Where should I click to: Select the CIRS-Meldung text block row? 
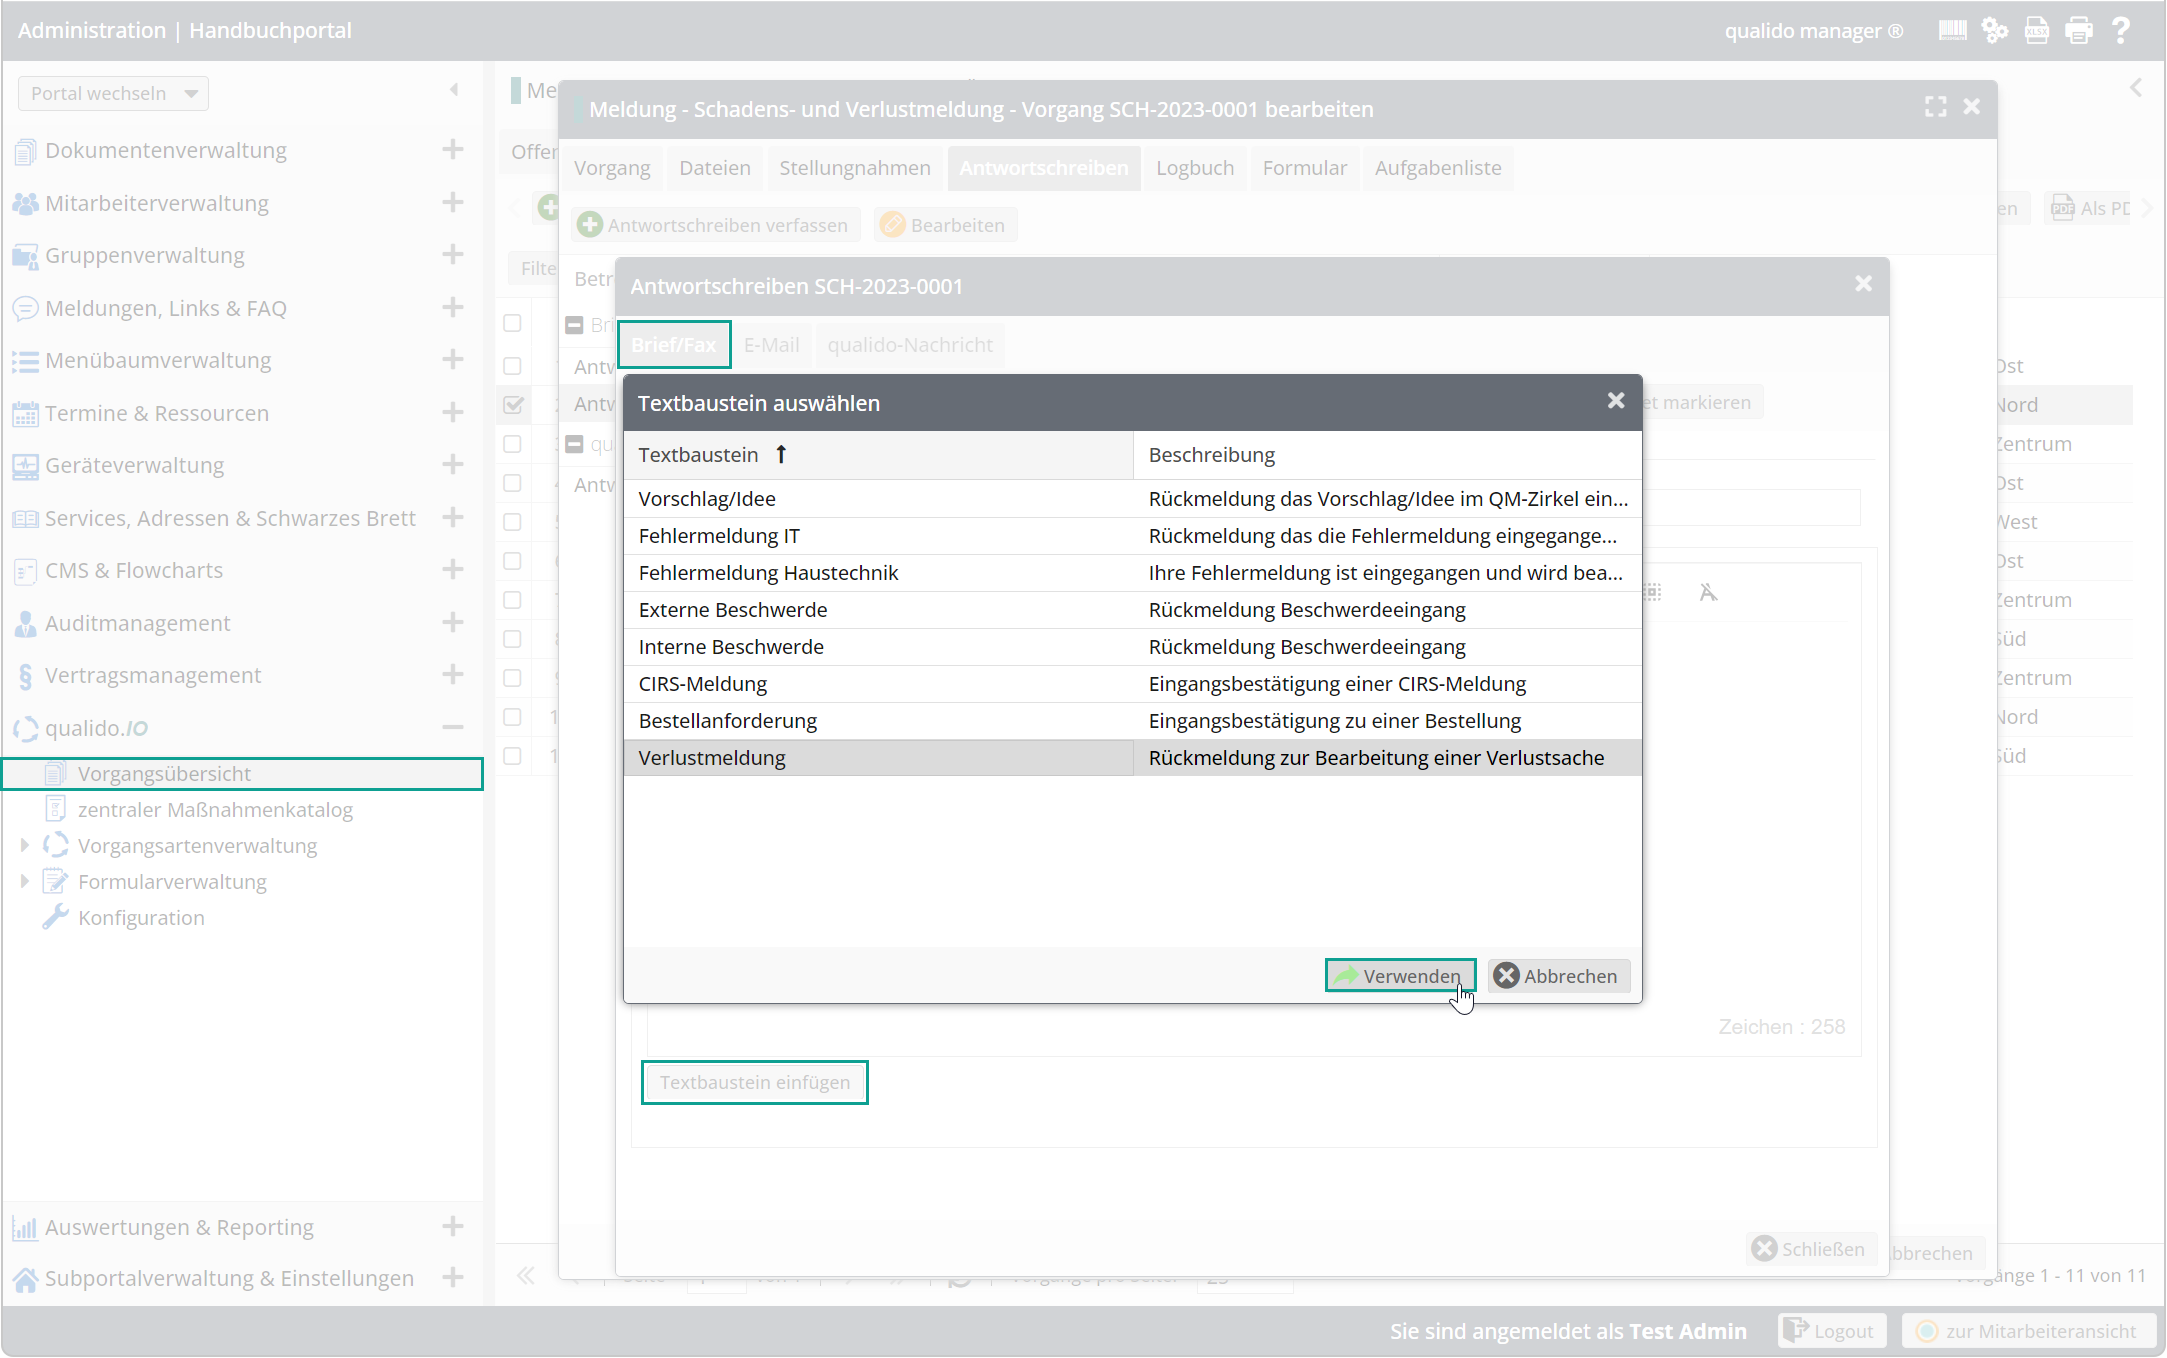[1132, 684]
